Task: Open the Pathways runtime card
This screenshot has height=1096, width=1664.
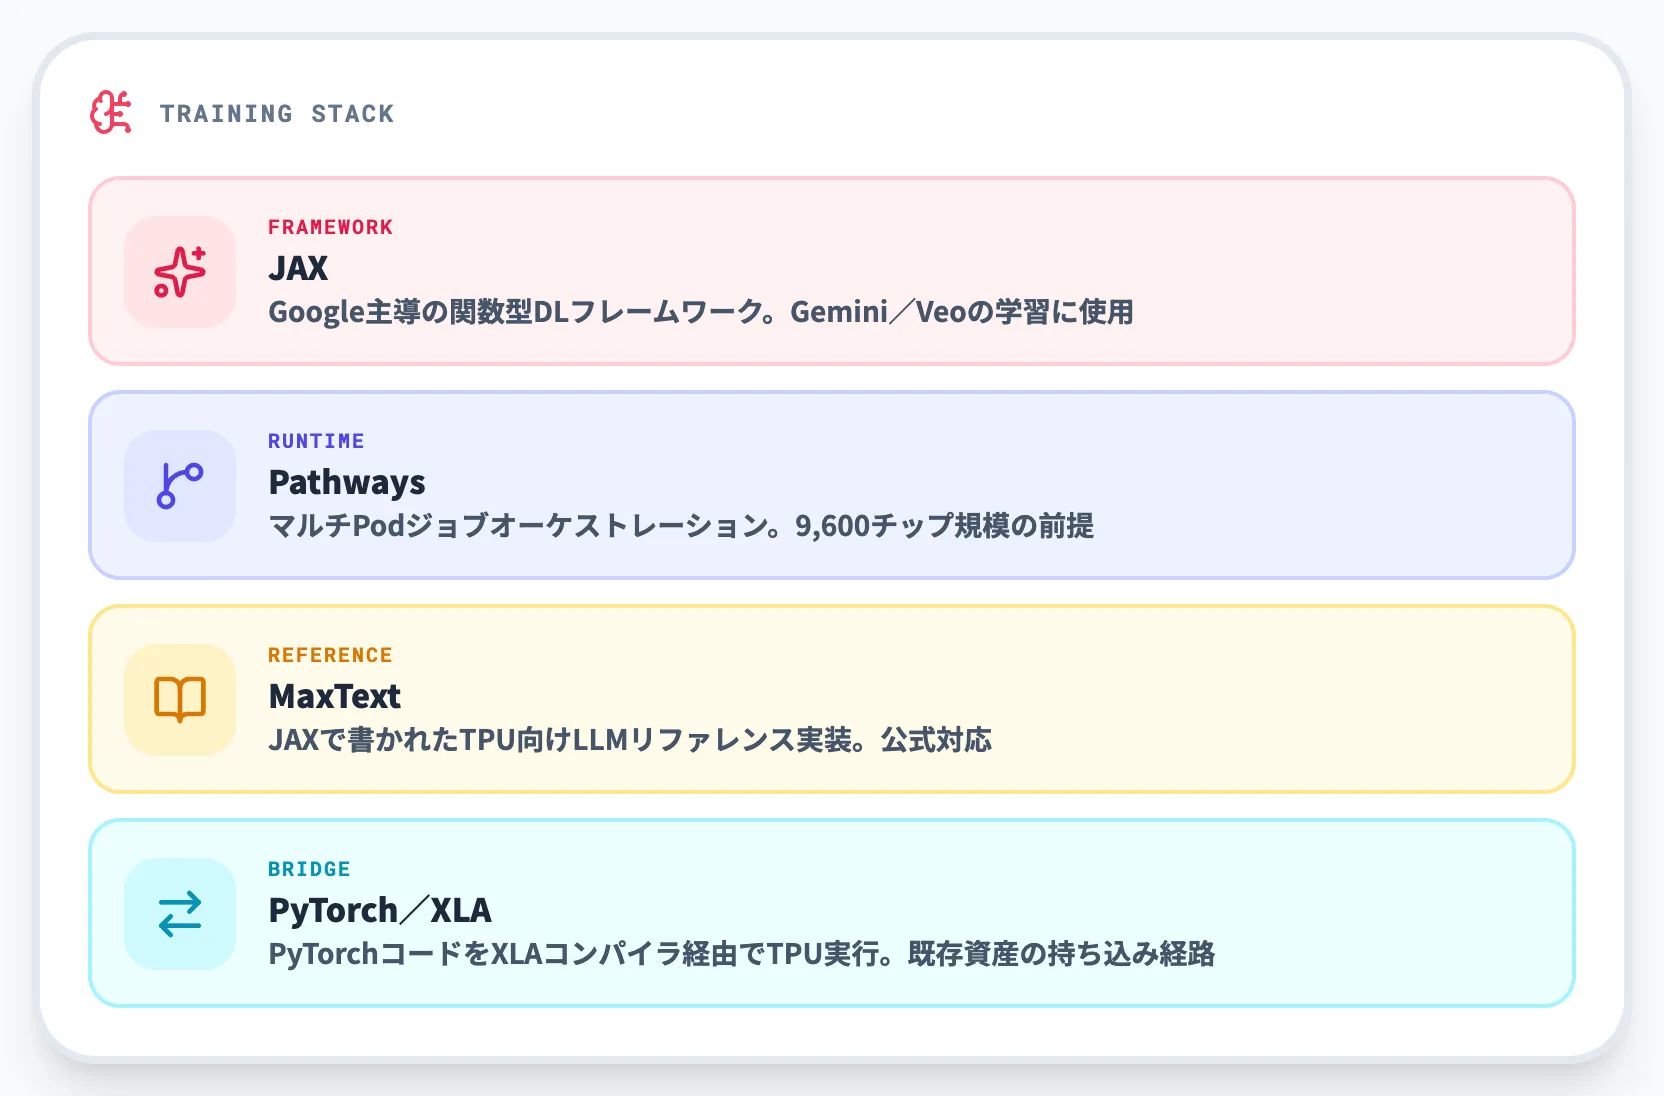Action: coord(832,486)
